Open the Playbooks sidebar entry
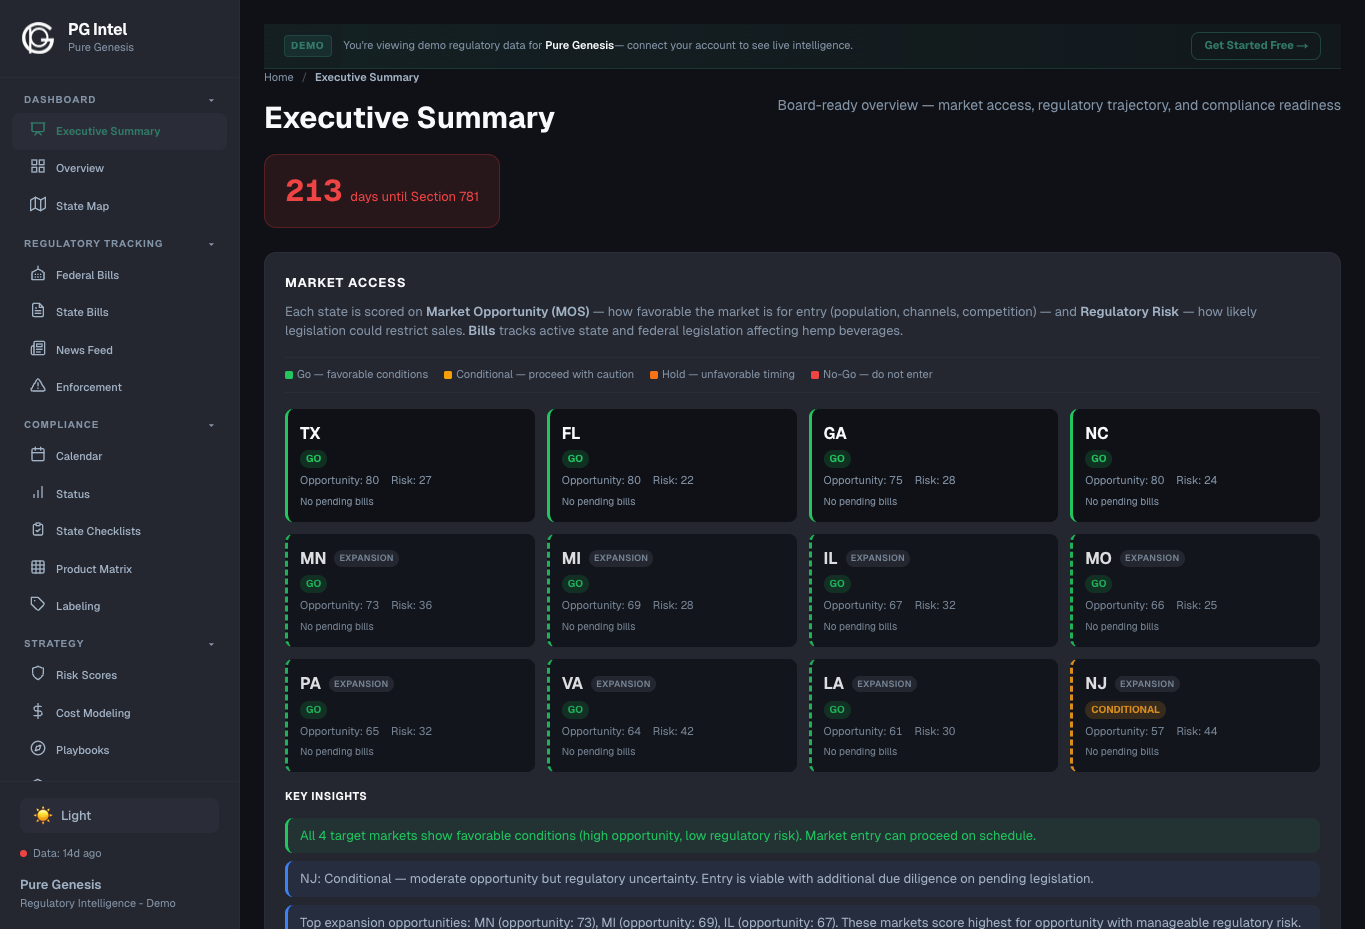 point(83,749)
